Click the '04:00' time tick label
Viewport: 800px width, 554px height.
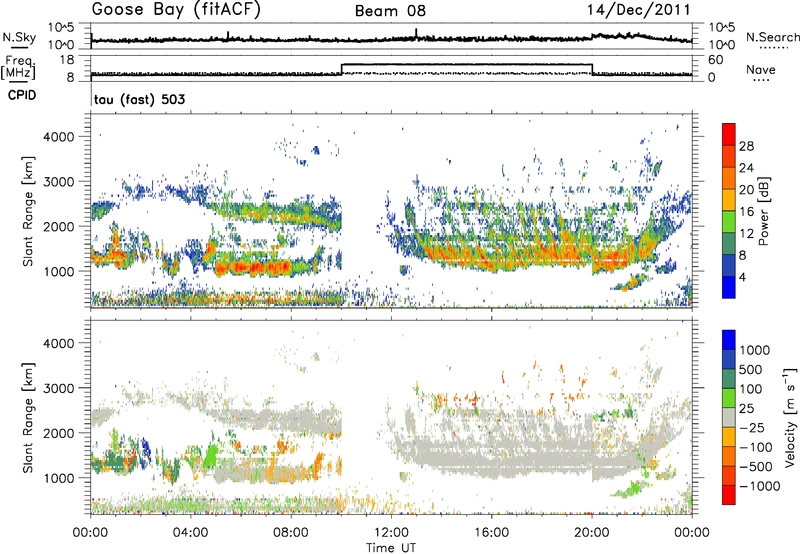pos(190,533)
